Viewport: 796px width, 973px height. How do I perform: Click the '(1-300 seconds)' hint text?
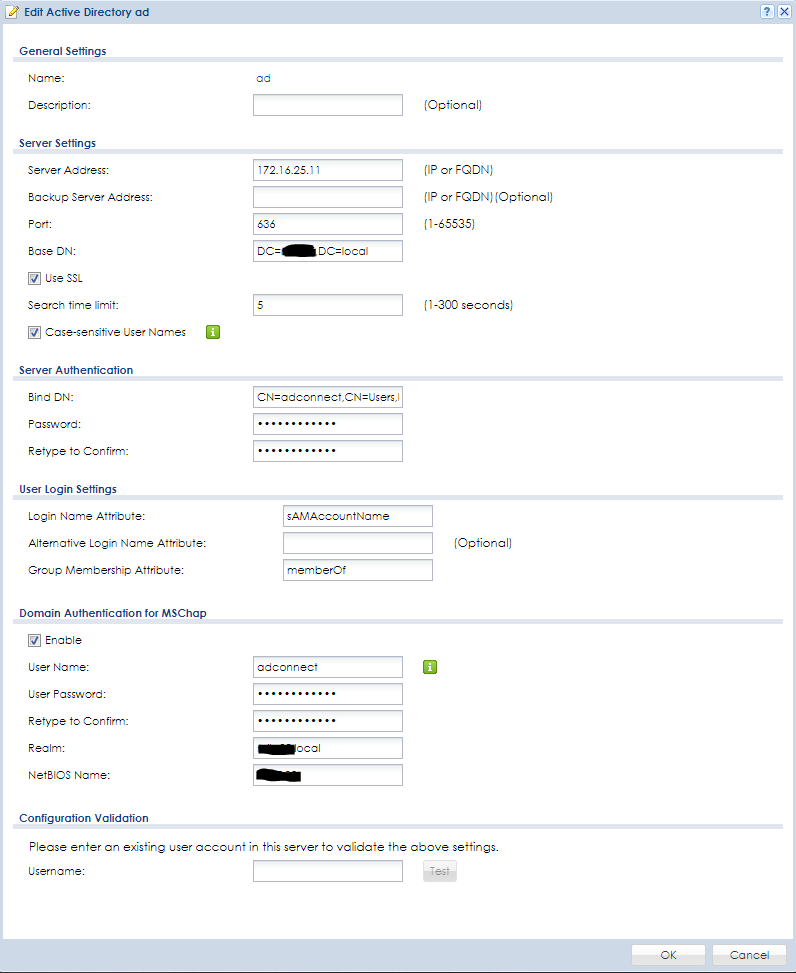coord(468,305)
